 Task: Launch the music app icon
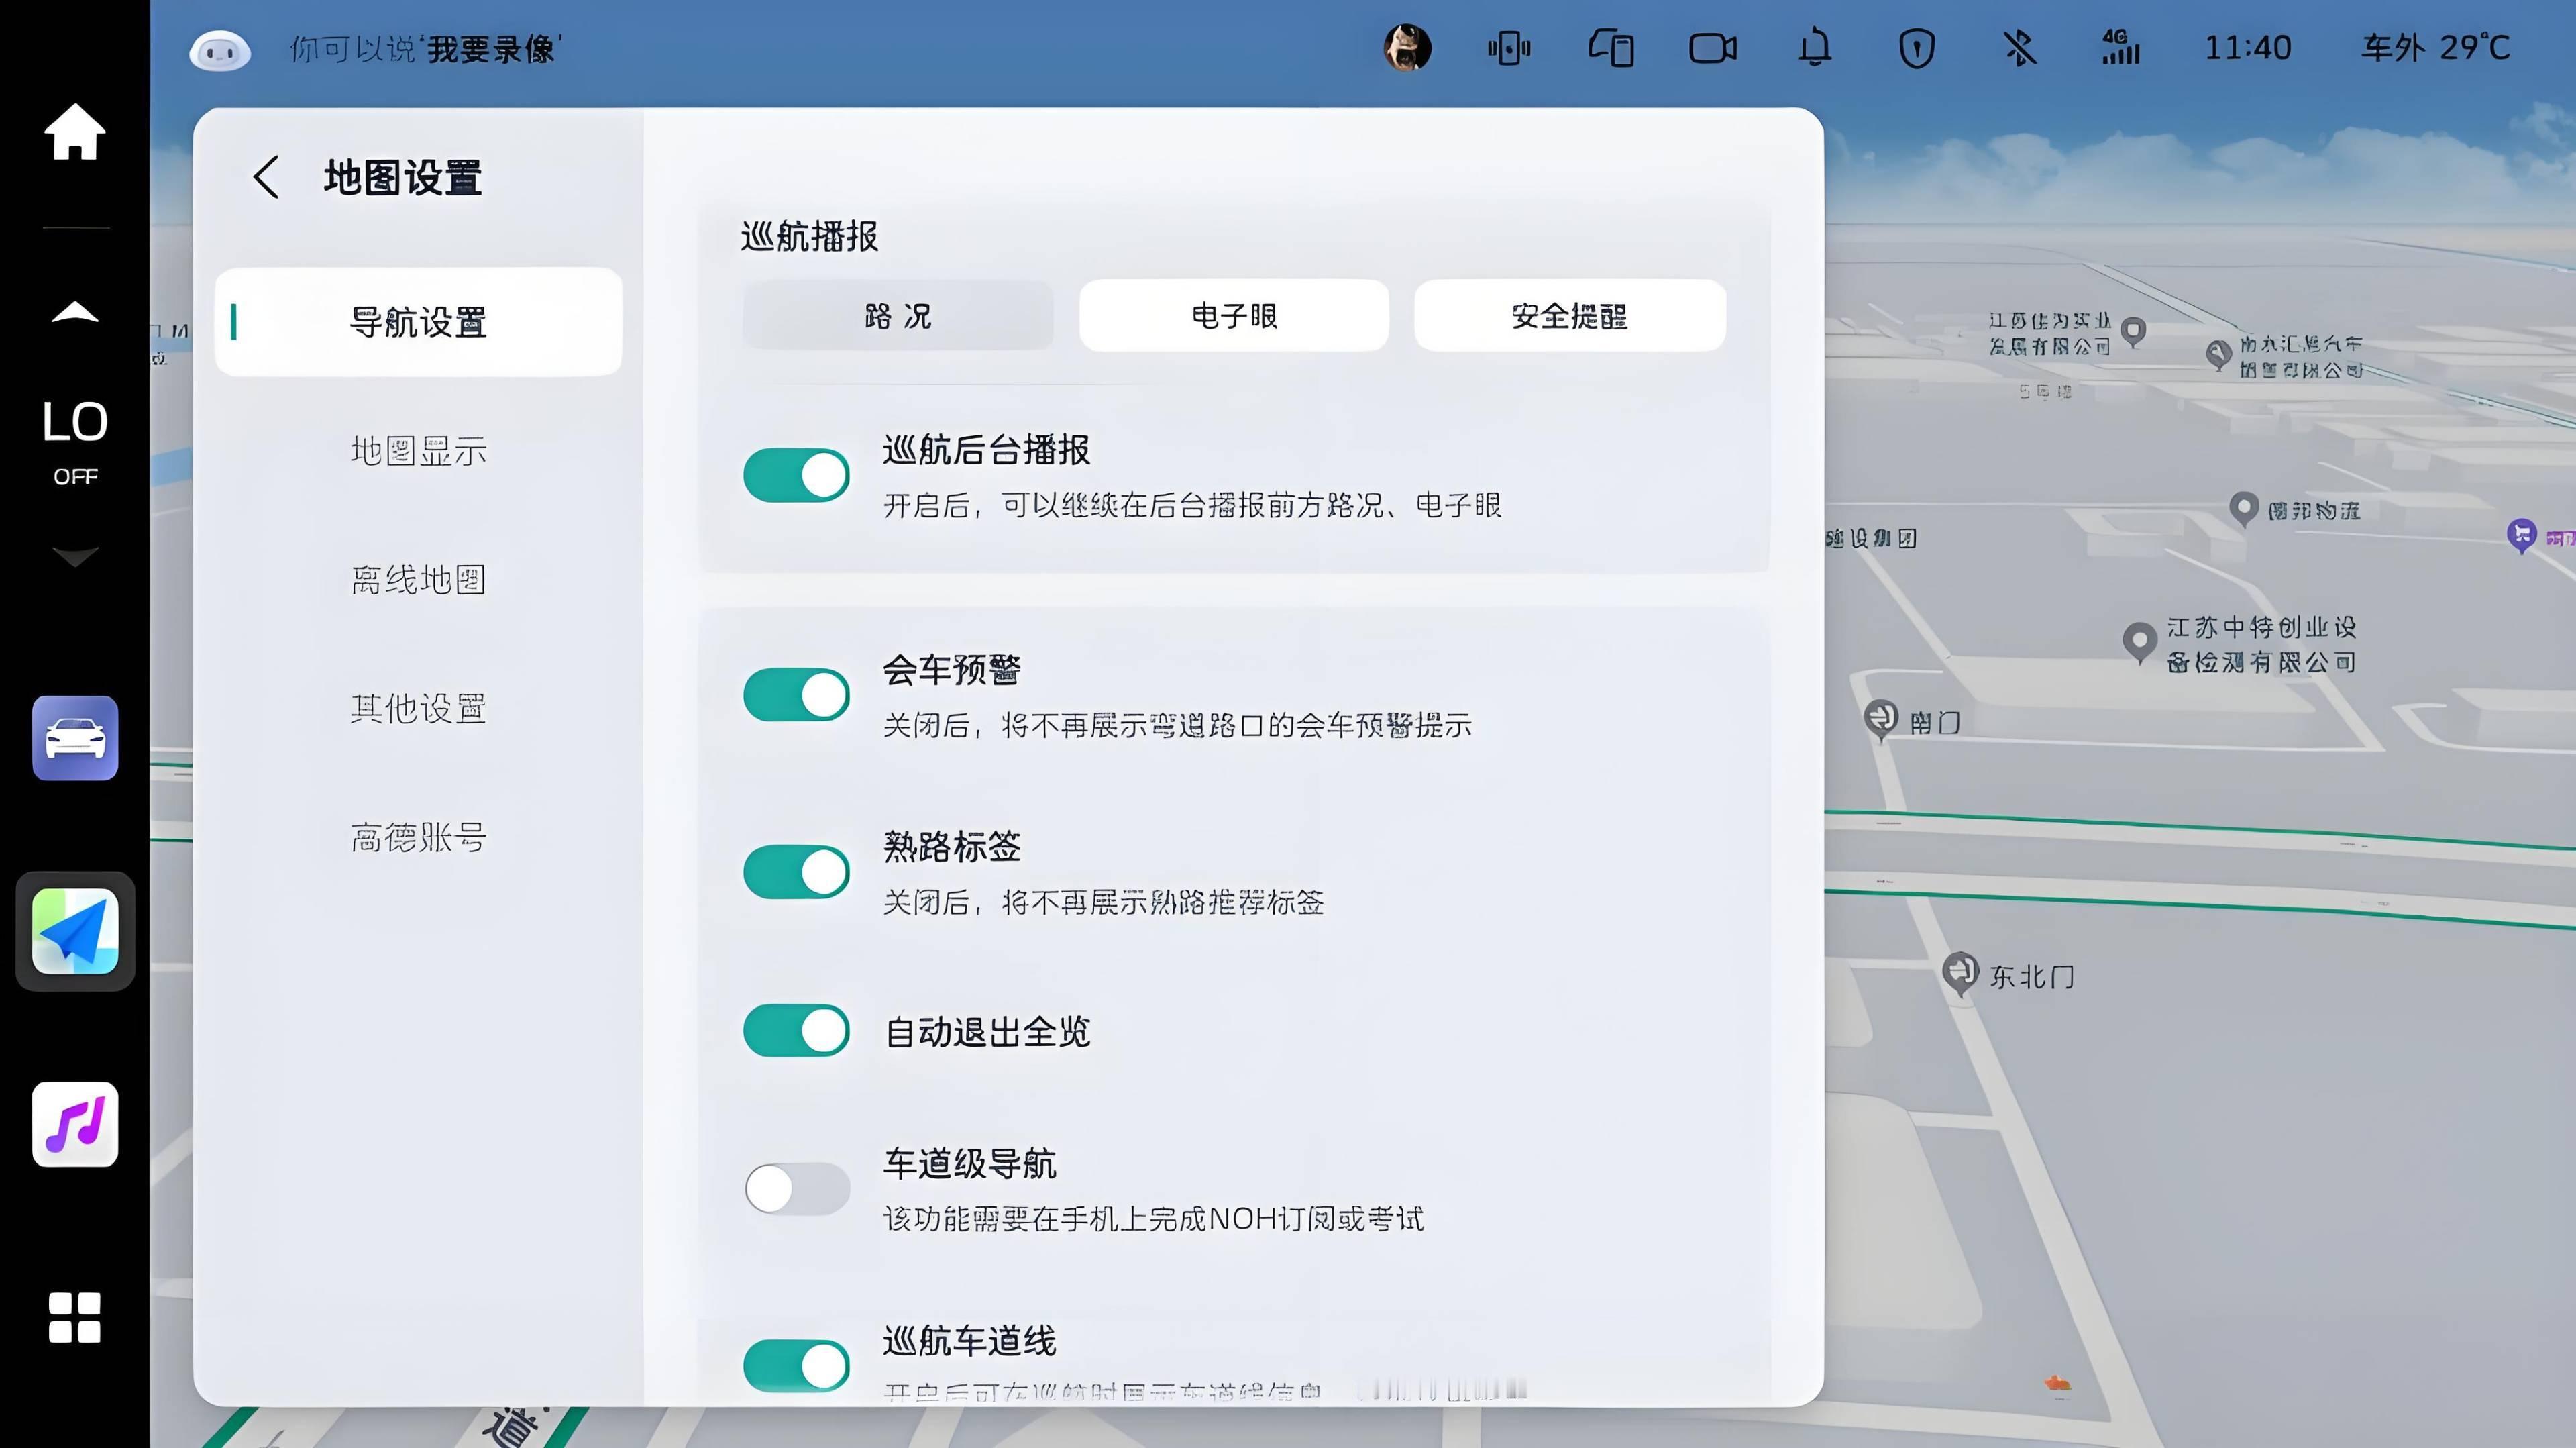(x=75, y=1124)
